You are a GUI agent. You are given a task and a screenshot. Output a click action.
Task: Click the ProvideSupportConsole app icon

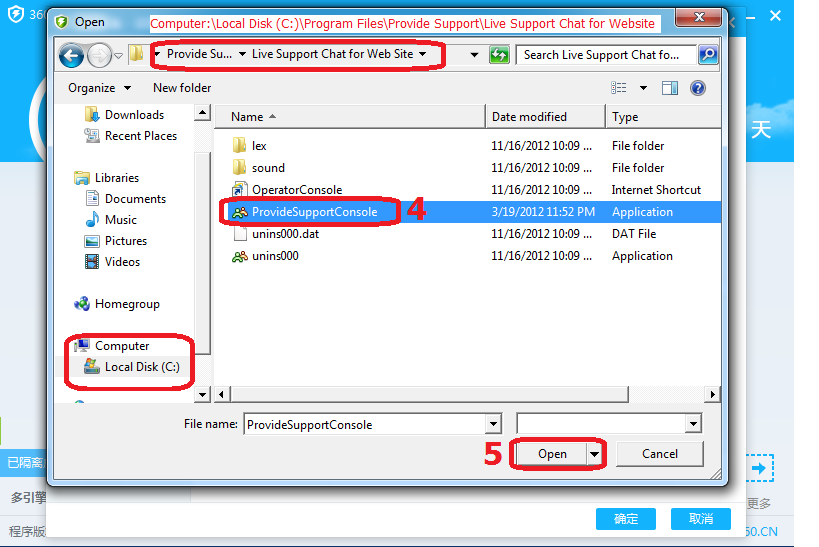click(x=240, y=212)
